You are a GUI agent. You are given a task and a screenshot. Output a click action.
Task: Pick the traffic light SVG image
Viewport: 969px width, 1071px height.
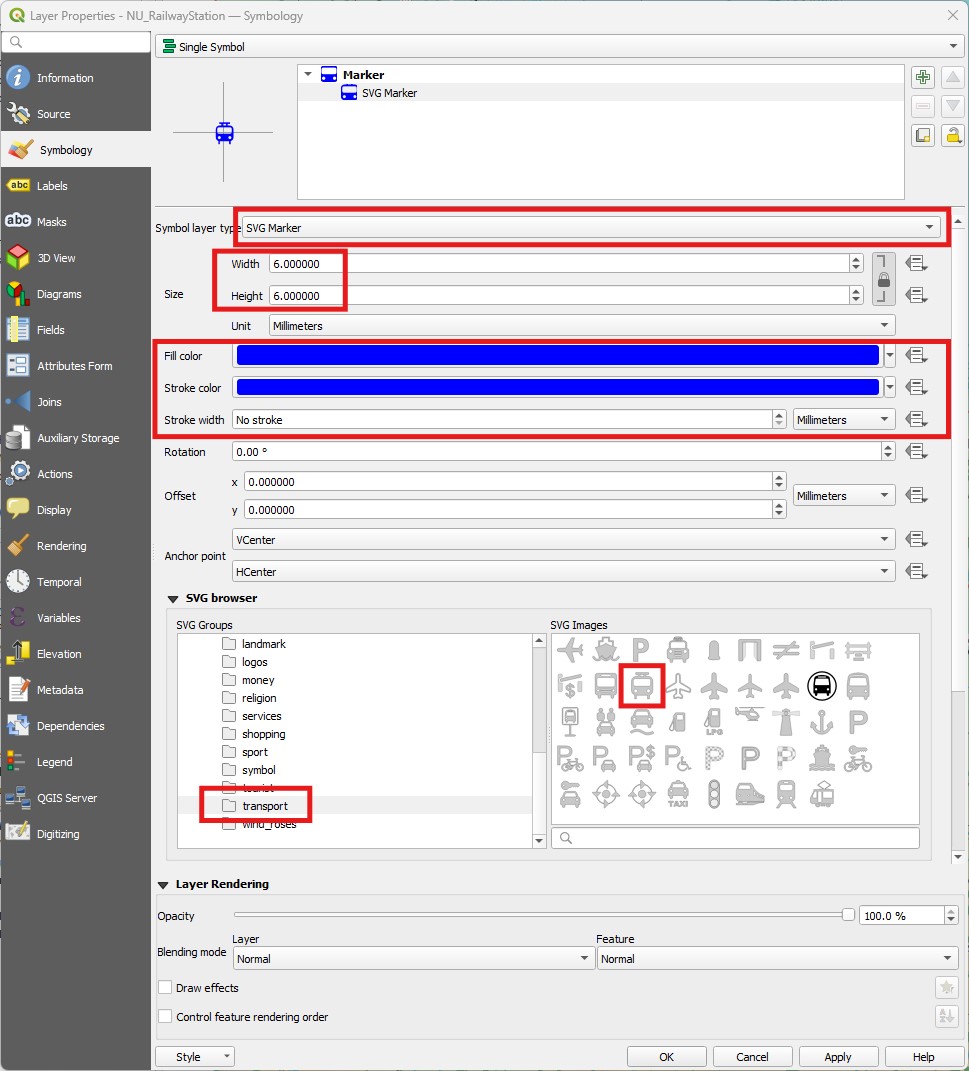[x=714, y=794]
